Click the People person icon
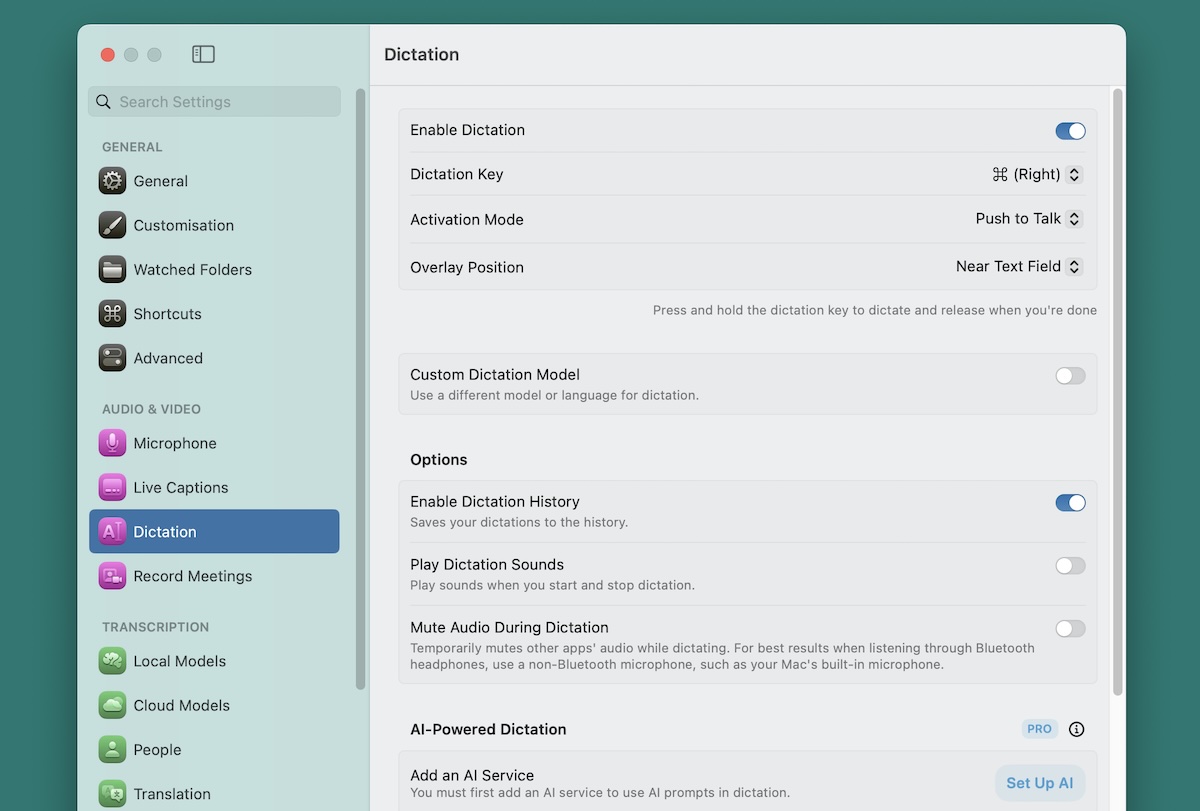1200x811 pixels. pos(112,750)
